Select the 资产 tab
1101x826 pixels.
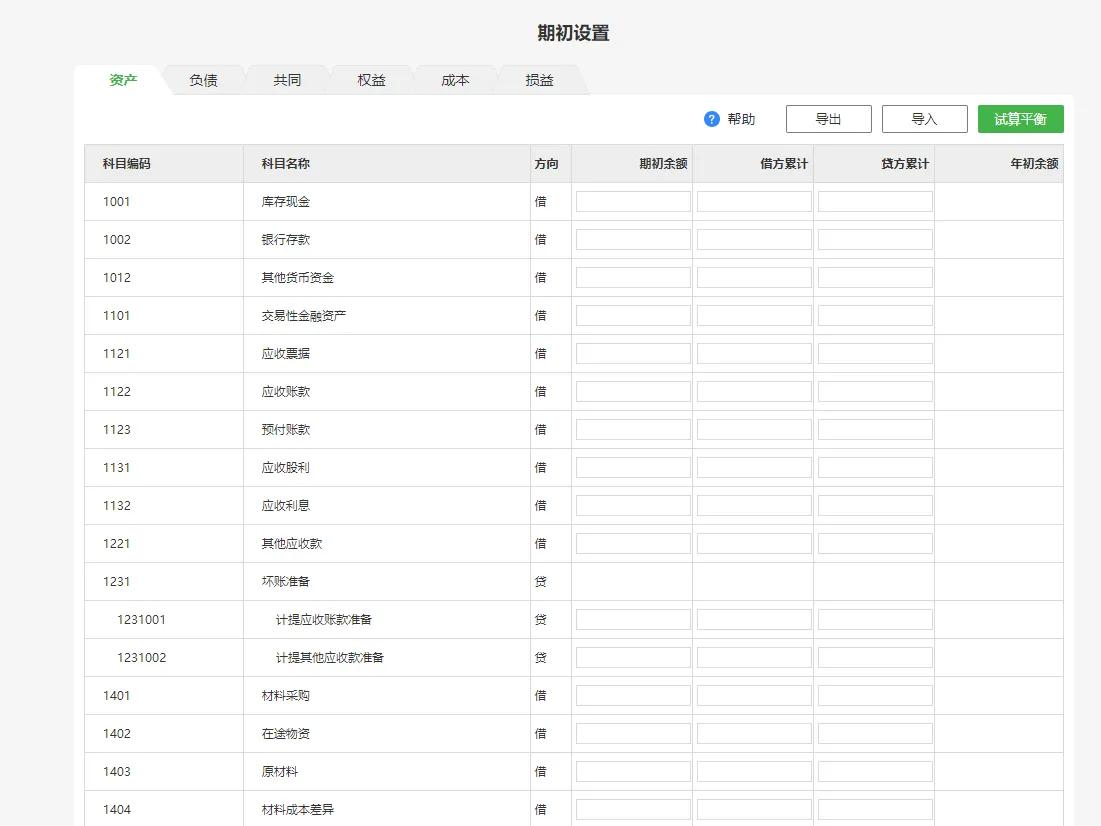point(122,80)
